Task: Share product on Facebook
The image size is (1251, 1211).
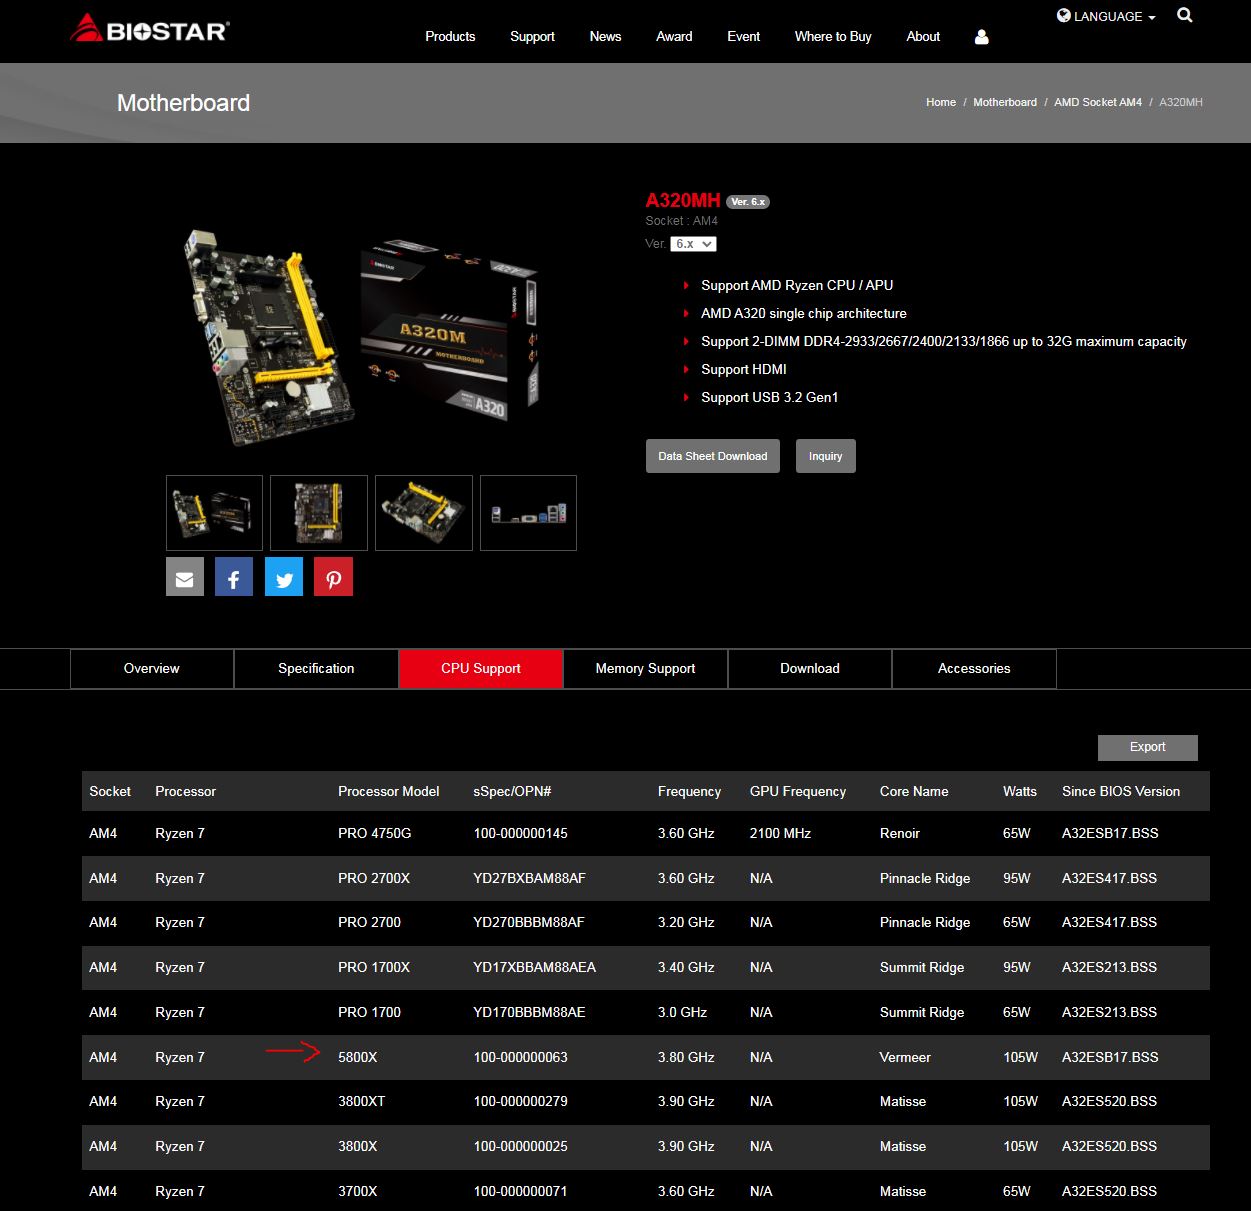Action: (234, 577)
